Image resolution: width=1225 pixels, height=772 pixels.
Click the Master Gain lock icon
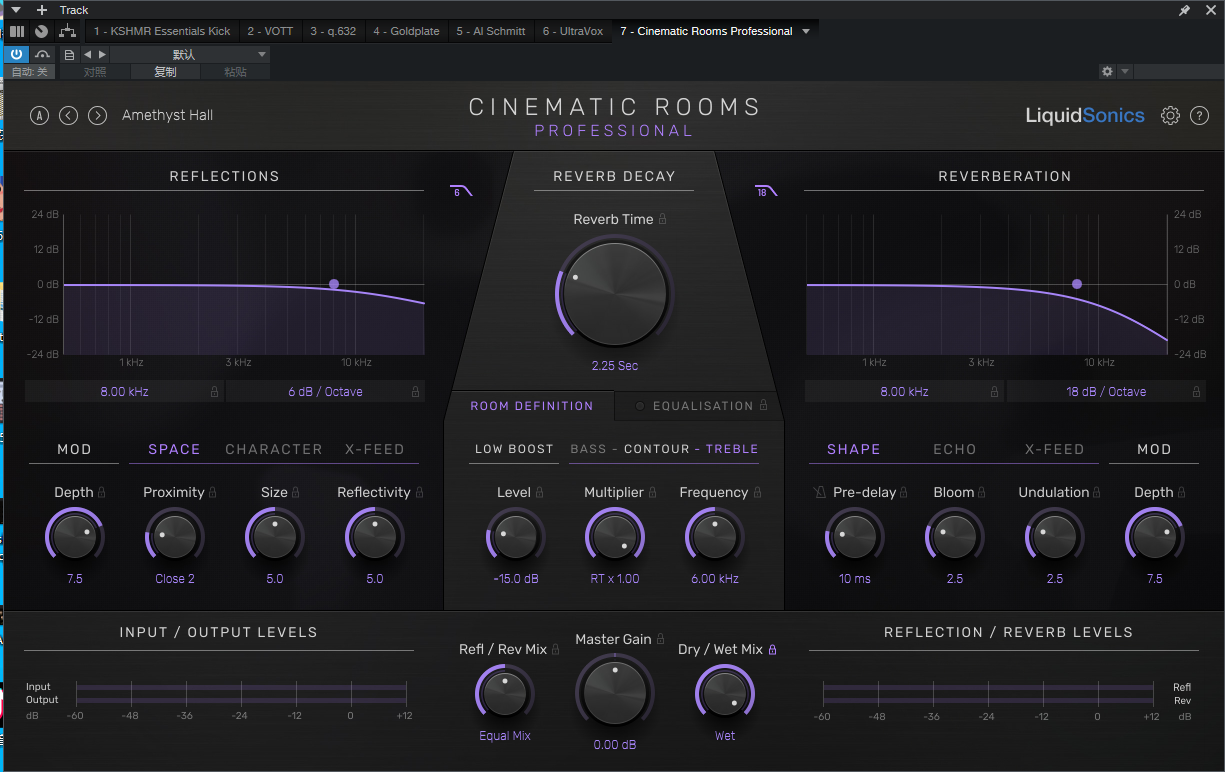pos(660,639)
